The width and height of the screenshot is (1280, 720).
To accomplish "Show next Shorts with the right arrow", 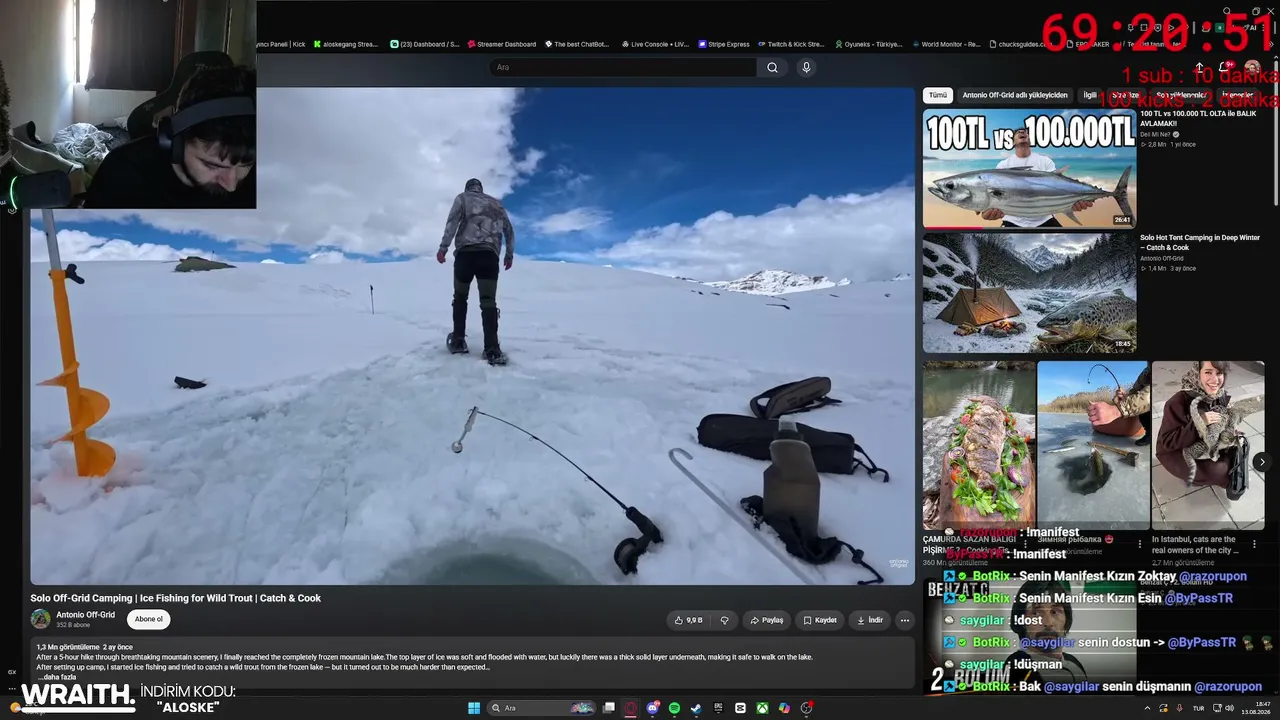I will (1262, 462).
